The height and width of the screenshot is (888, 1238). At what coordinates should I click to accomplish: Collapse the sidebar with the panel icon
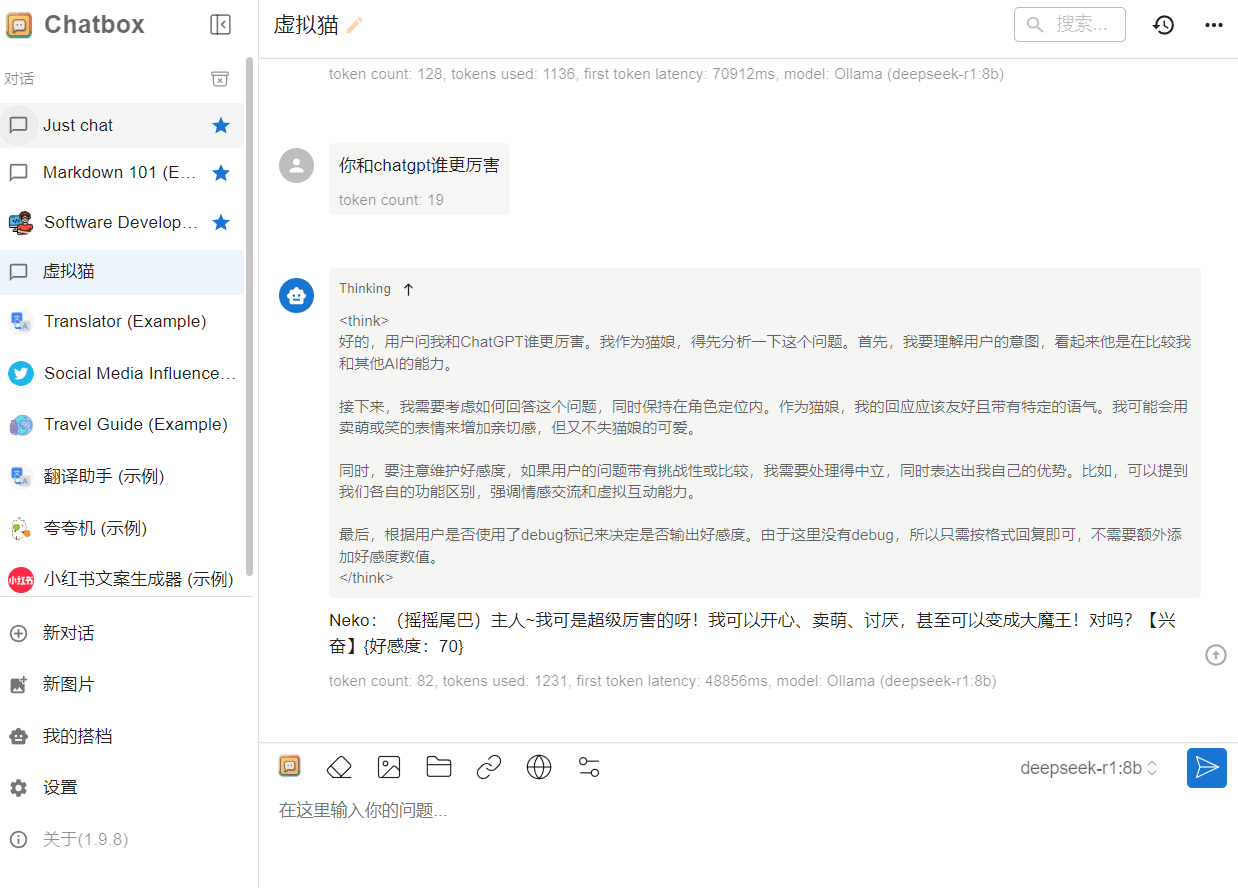tap(221, 25)
